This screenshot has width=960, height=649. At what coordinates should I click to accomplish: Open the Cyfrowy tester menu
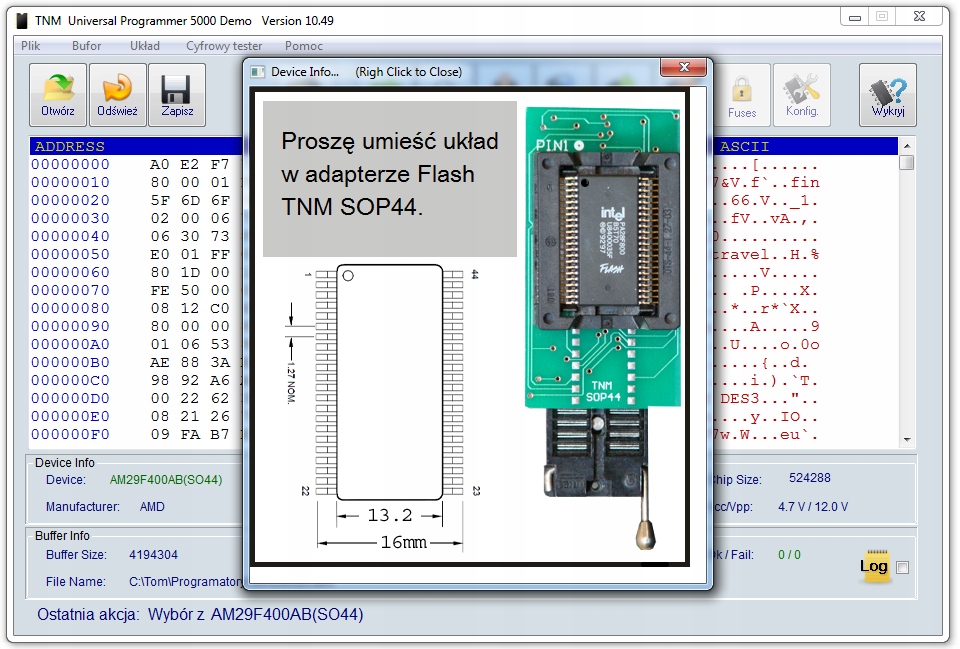pos(224,46)
